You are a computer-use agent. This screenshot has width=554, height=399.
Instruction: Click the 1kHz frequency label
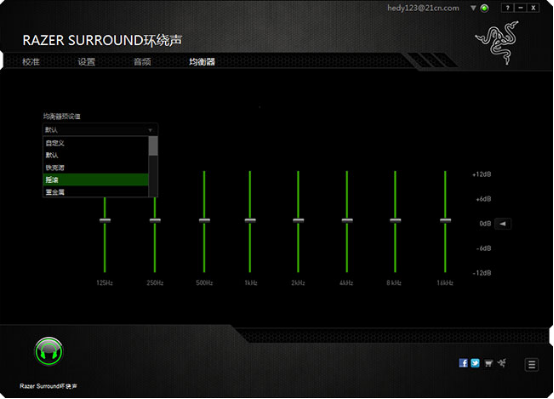click(251, 283)
